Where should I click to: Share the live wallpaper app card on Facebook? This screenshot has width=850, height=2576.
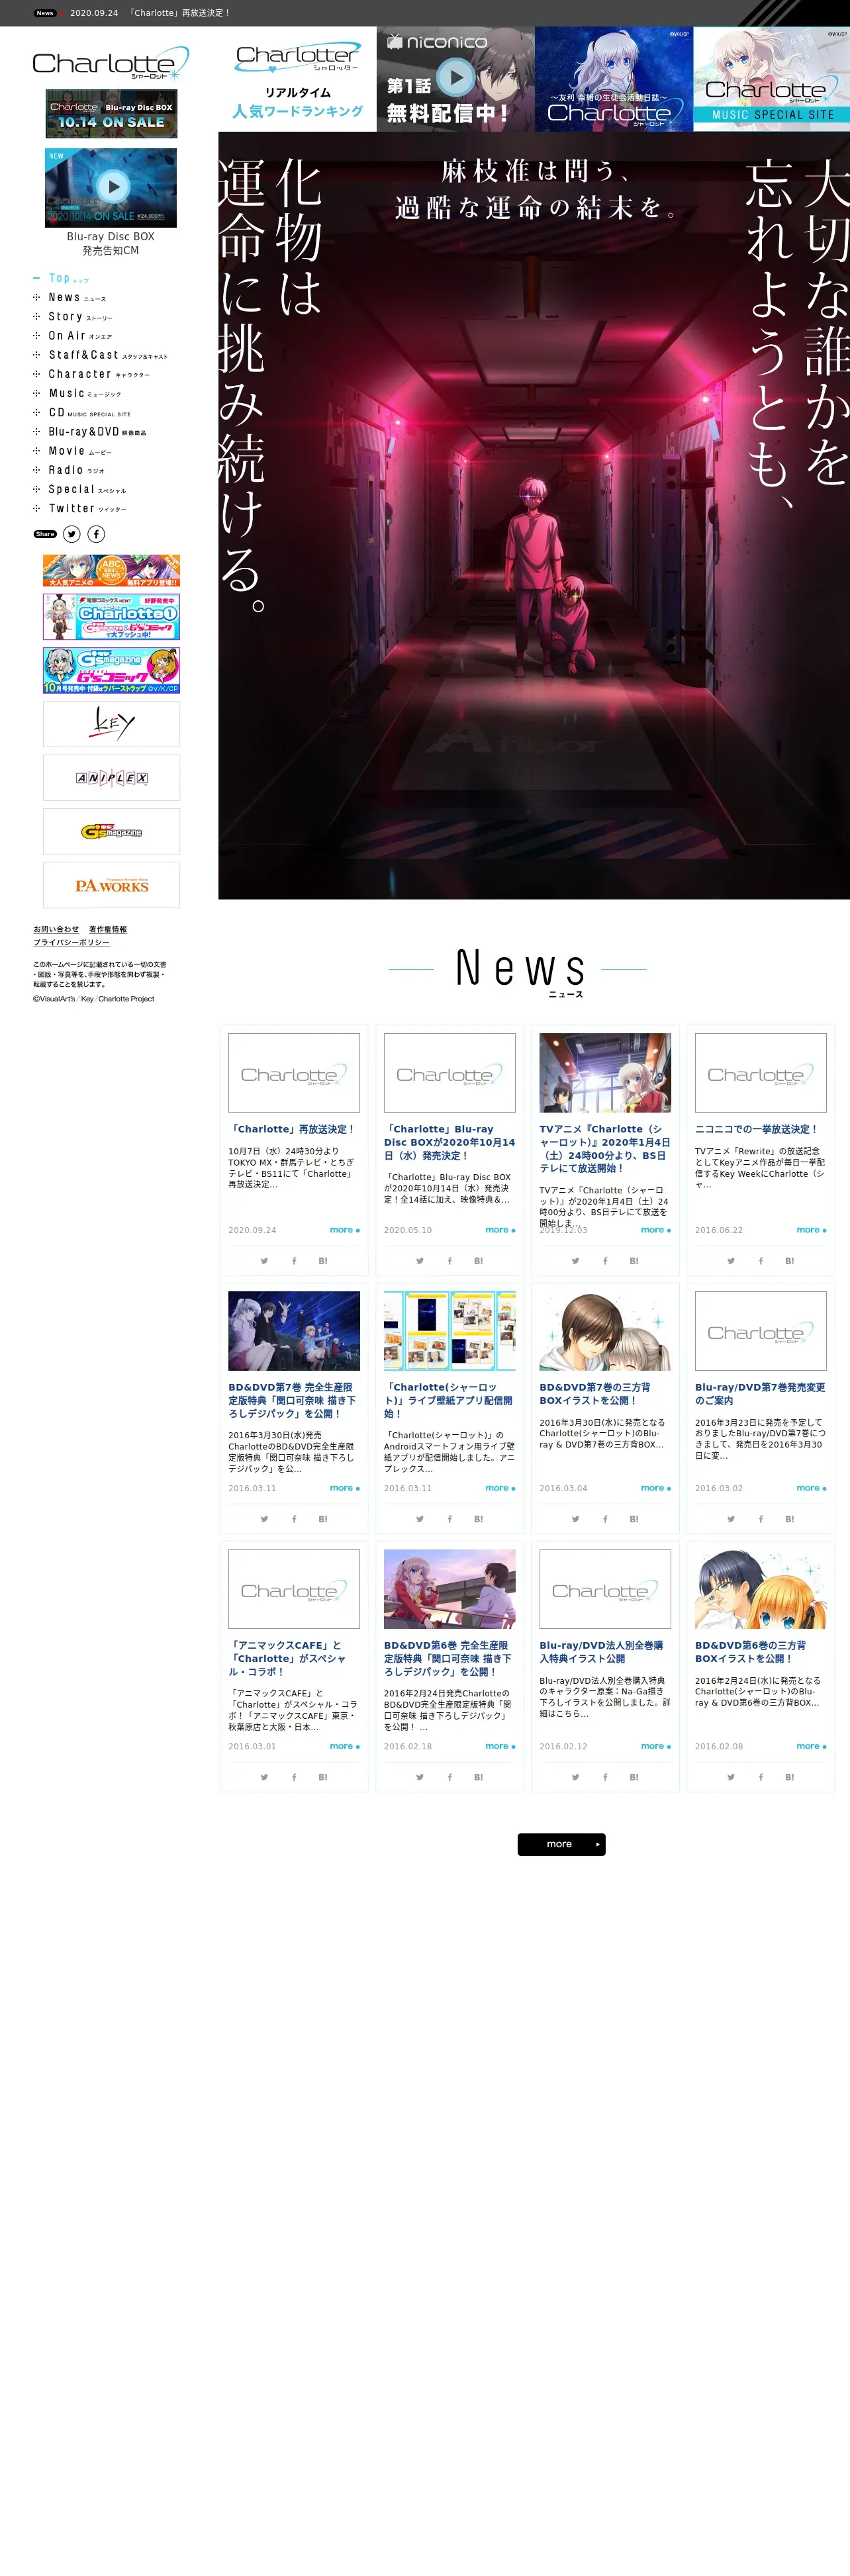[x=450, y=1519]
